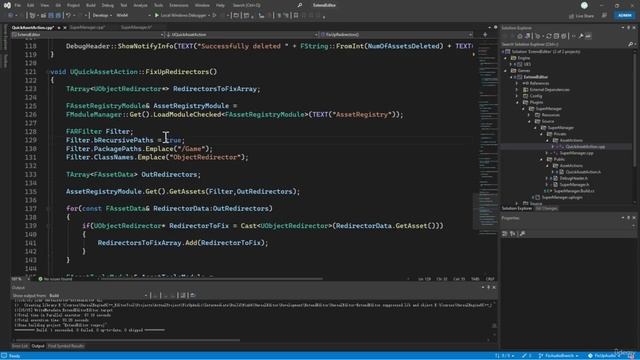The height and width of the screenshot is (360, 640).
Task: Collapse the FixUpRedirectors function outline at line 121
Action: click(48, 72)
